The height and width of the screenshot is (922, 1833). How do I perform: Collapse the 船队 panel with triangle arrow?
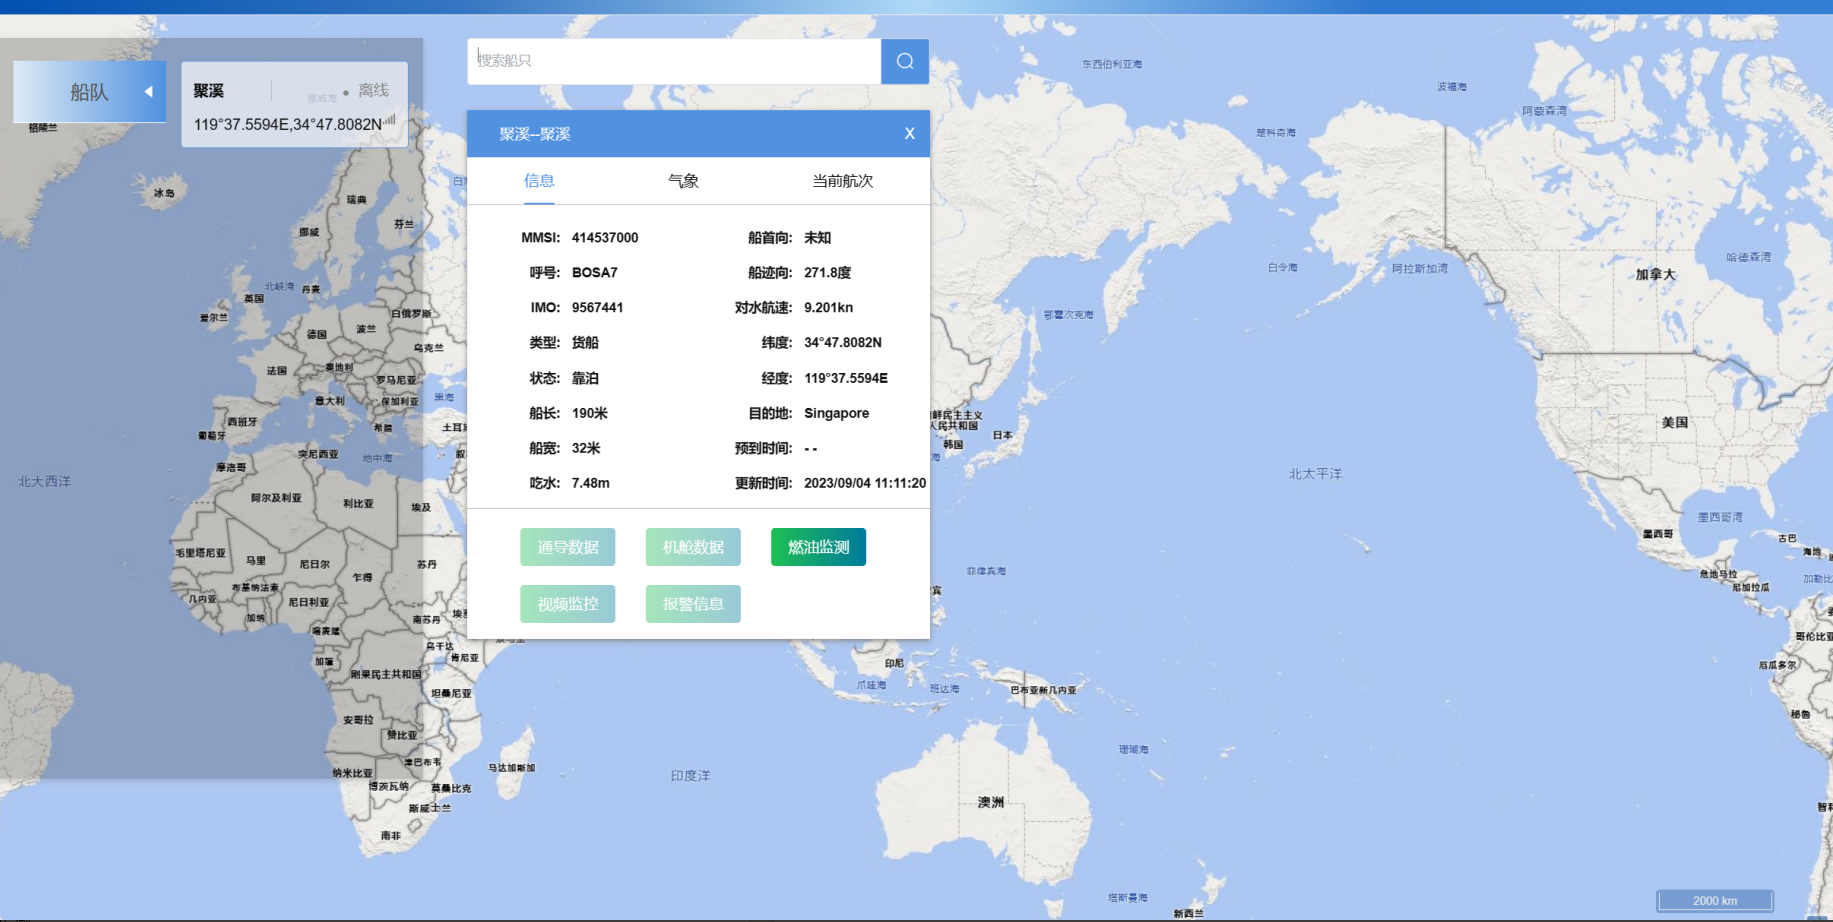point(148,92)
